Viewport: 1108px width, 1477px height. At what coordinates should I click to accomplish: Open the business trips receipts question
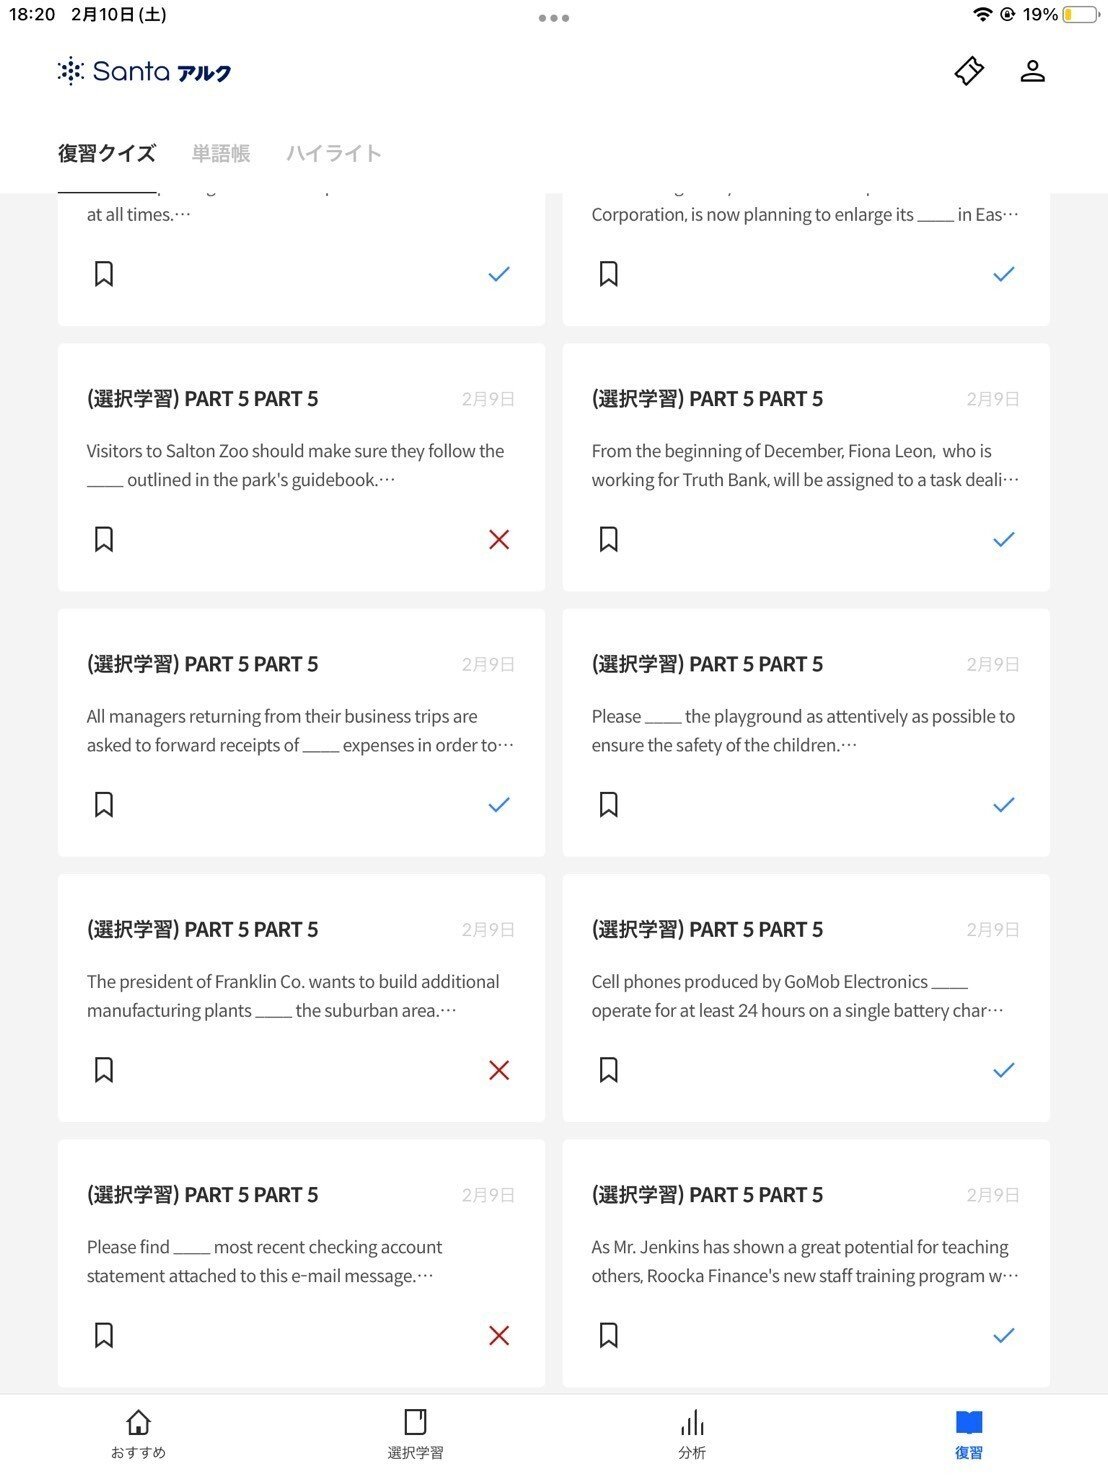[x=300, y=730]
